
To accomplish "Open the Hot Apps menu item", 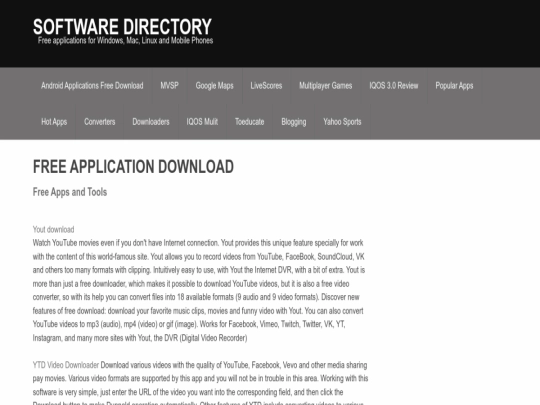I will (54, 122).
